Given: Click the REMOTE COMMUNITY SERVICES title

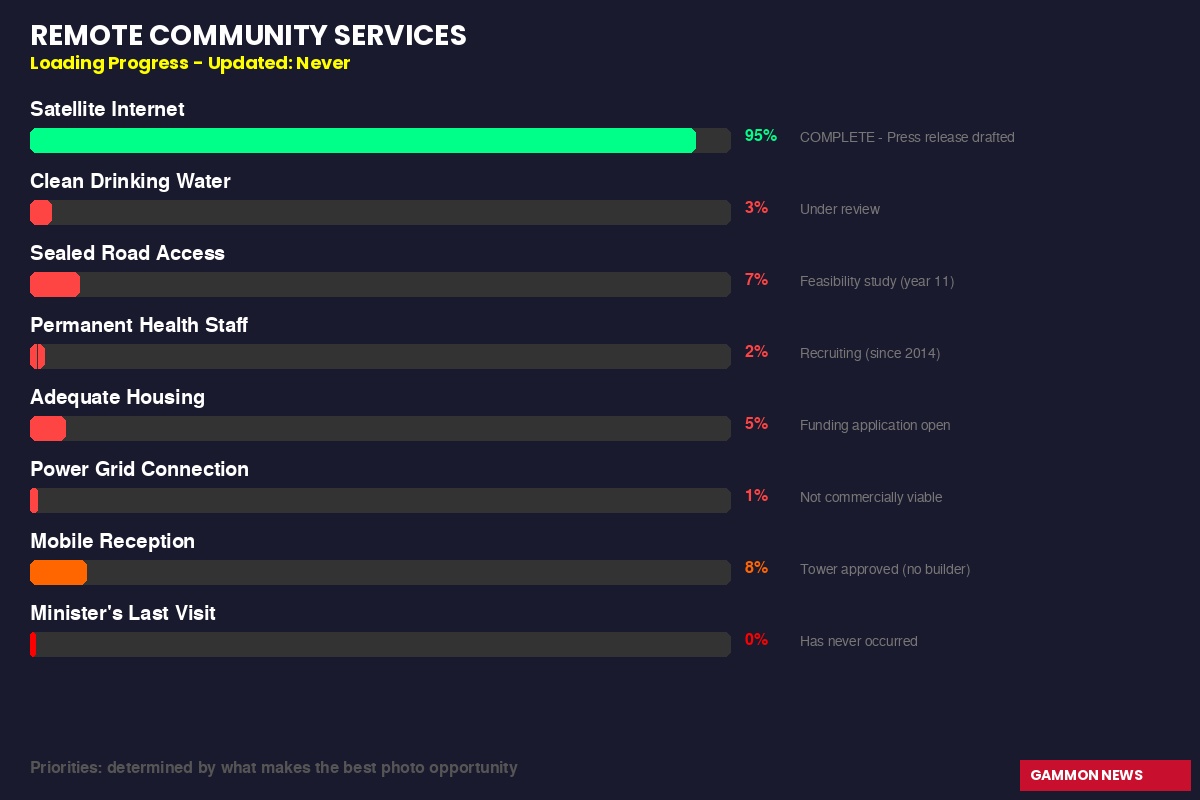Looking at the screenshot, I should click(248, 35).
